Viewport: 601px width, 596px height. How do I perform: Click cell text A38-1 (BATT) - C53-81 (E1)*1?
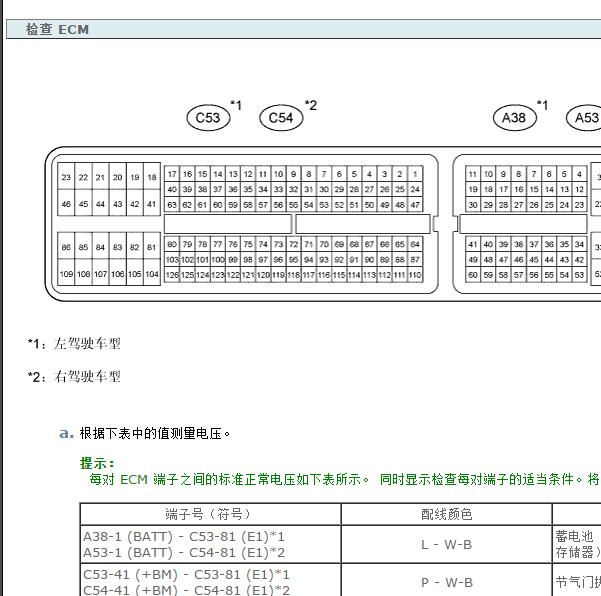(184, 537)
